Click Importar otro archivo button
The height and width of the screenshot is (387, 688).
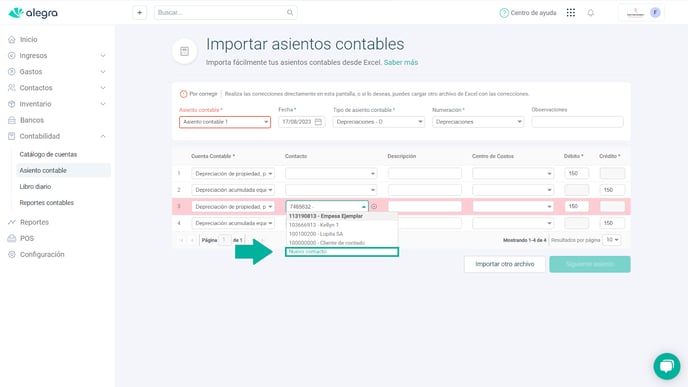(505, 264)
